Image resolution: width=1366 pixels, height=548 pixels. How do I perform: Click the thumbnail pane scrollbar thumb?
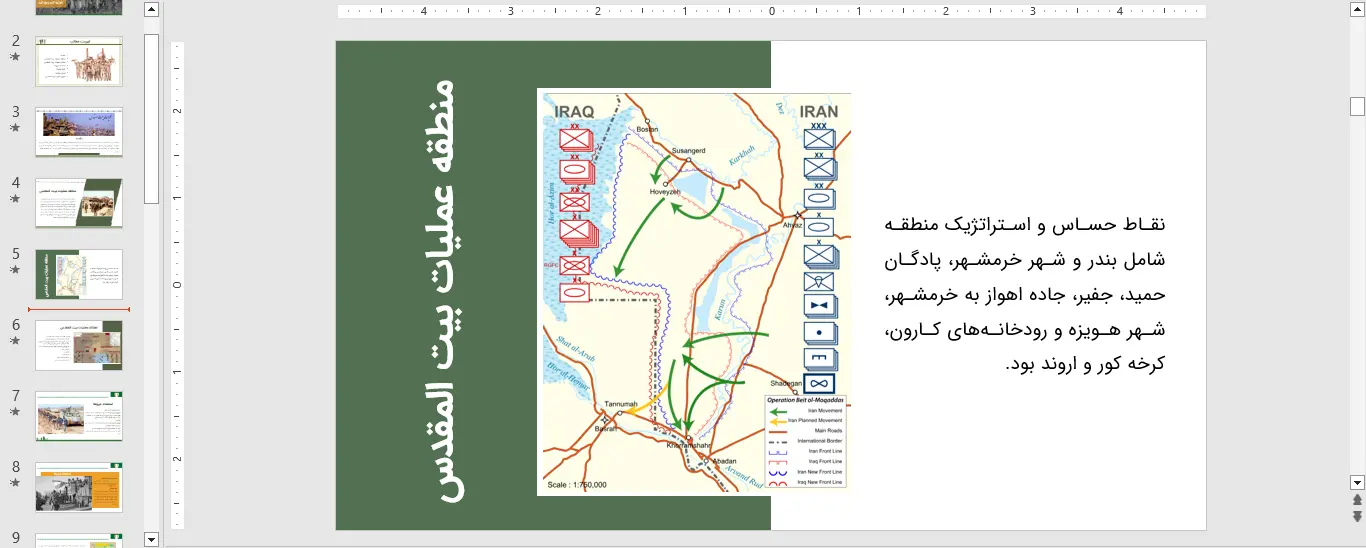[151, 118]
